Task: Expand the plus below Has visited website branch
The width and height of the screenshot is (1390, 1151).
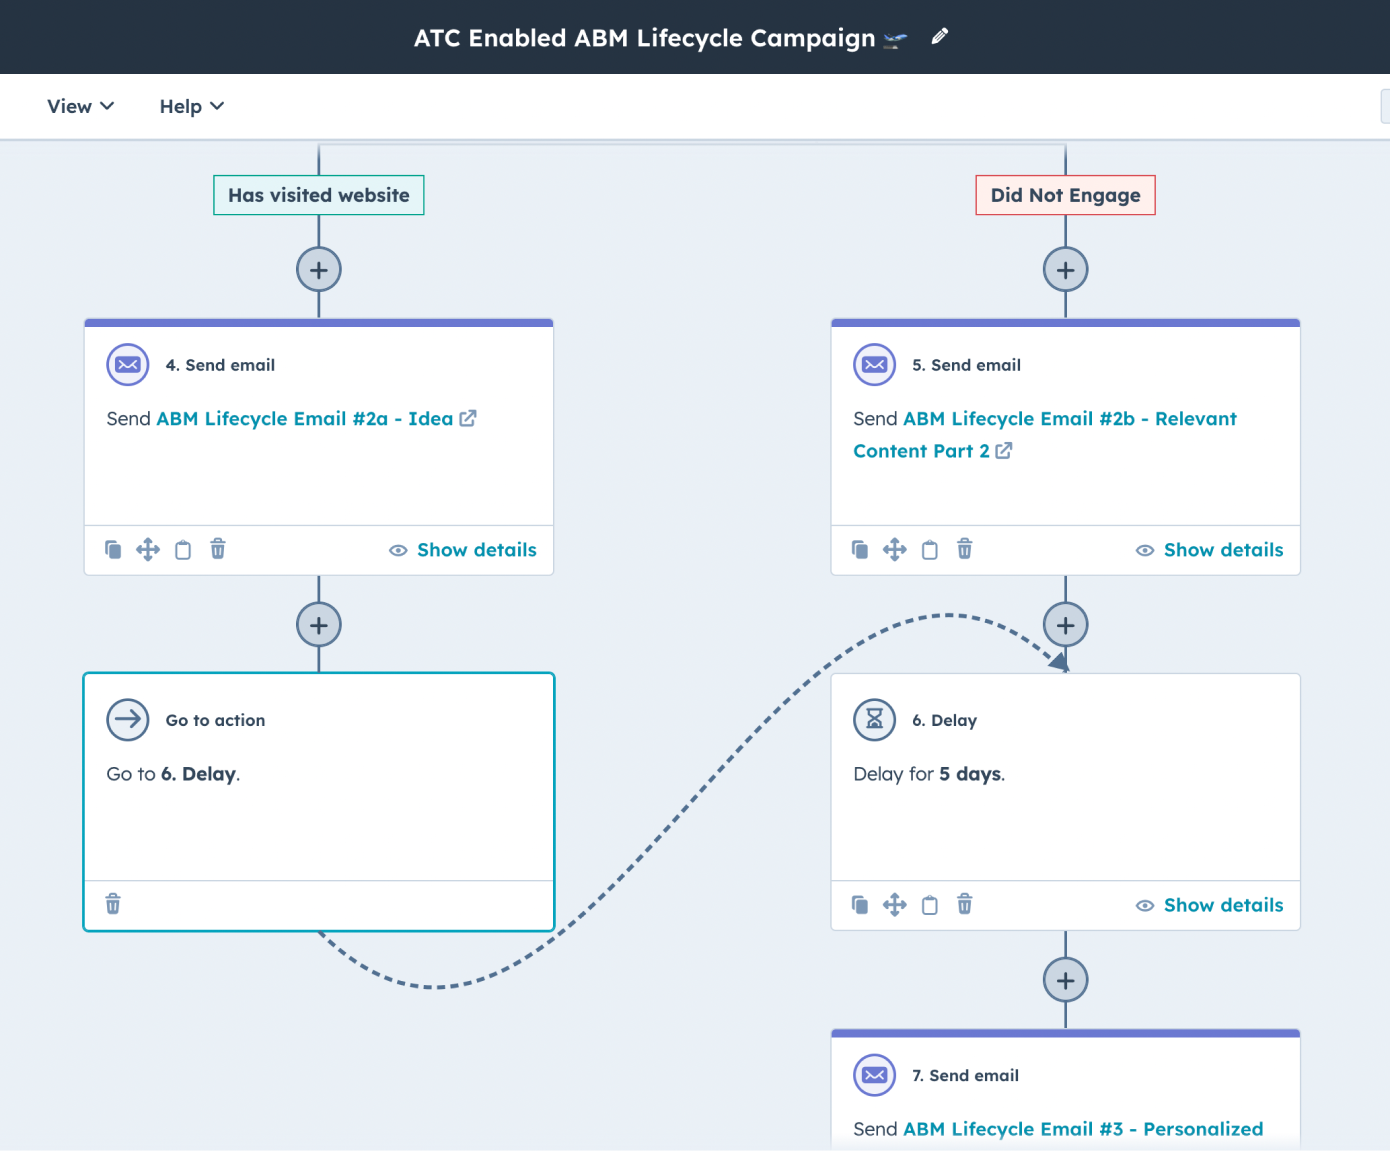Action: 318,269
